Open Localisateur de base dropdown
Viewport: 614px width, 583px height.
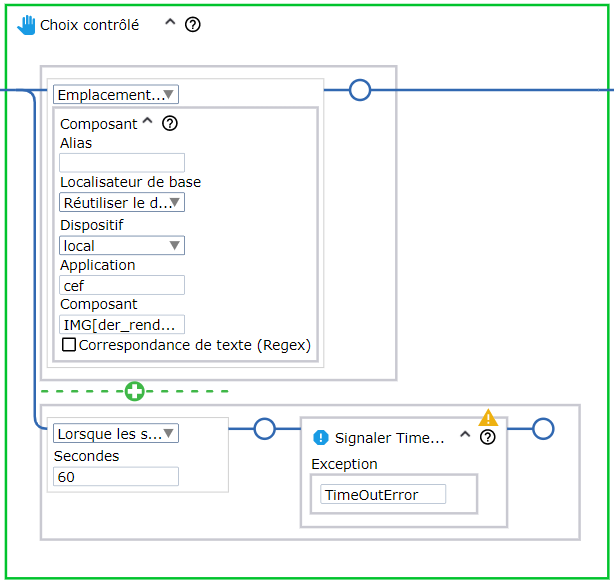coord(122,203)
